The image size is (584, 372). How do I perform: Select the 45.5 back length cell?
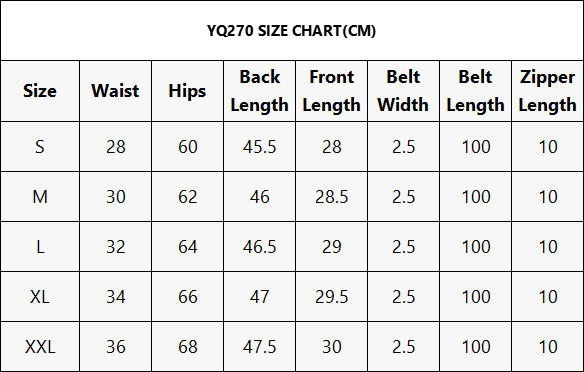tap(260, 147)
